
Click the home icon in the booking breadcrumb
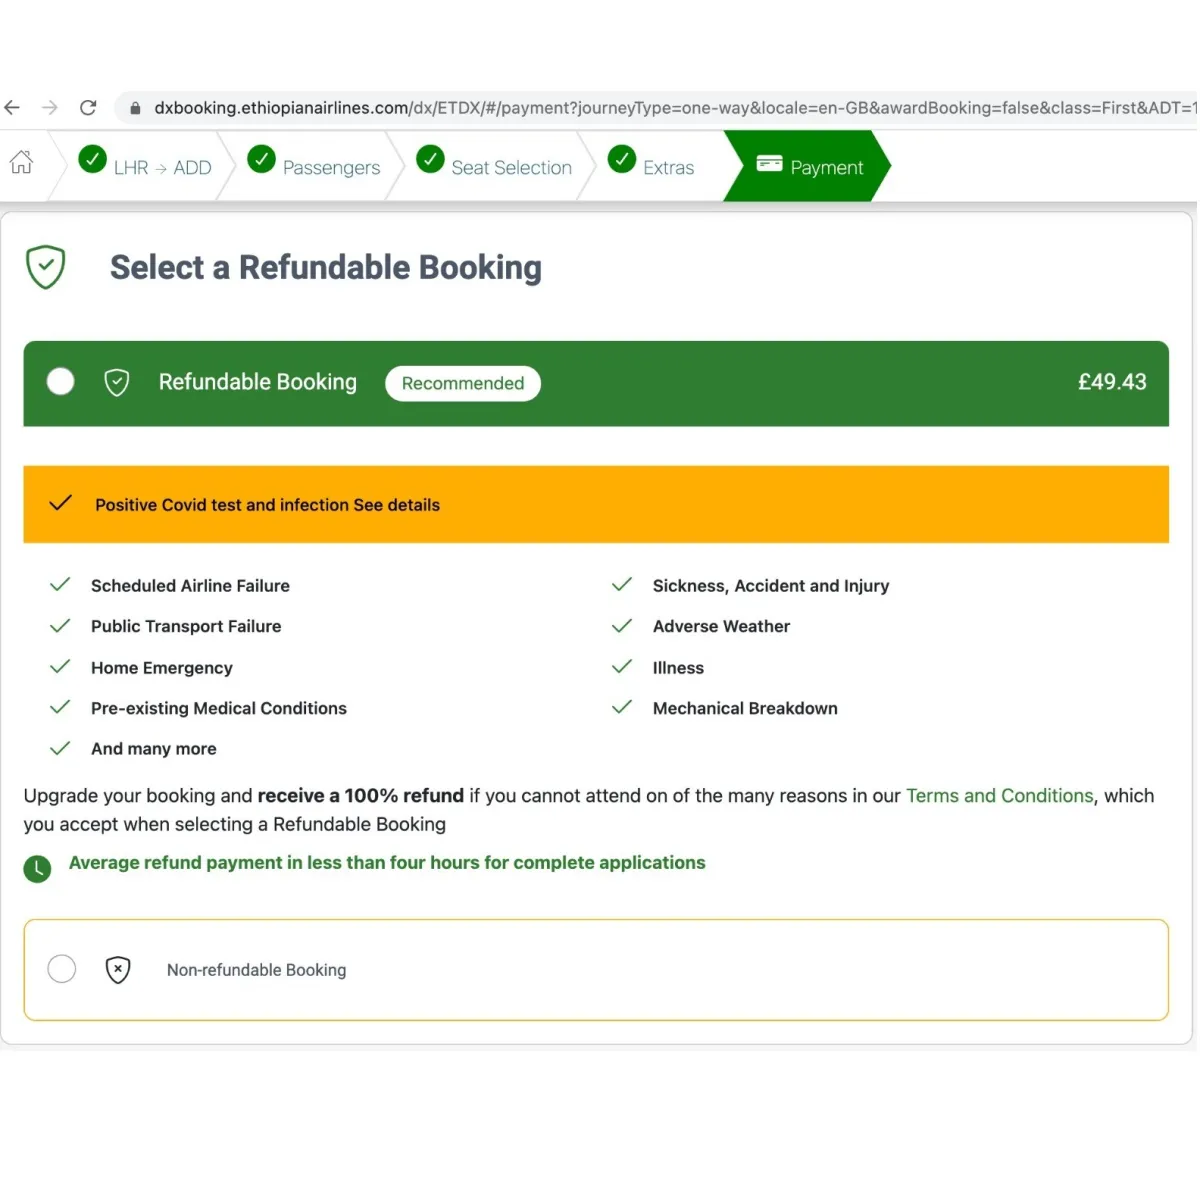[x=21, y=163]
